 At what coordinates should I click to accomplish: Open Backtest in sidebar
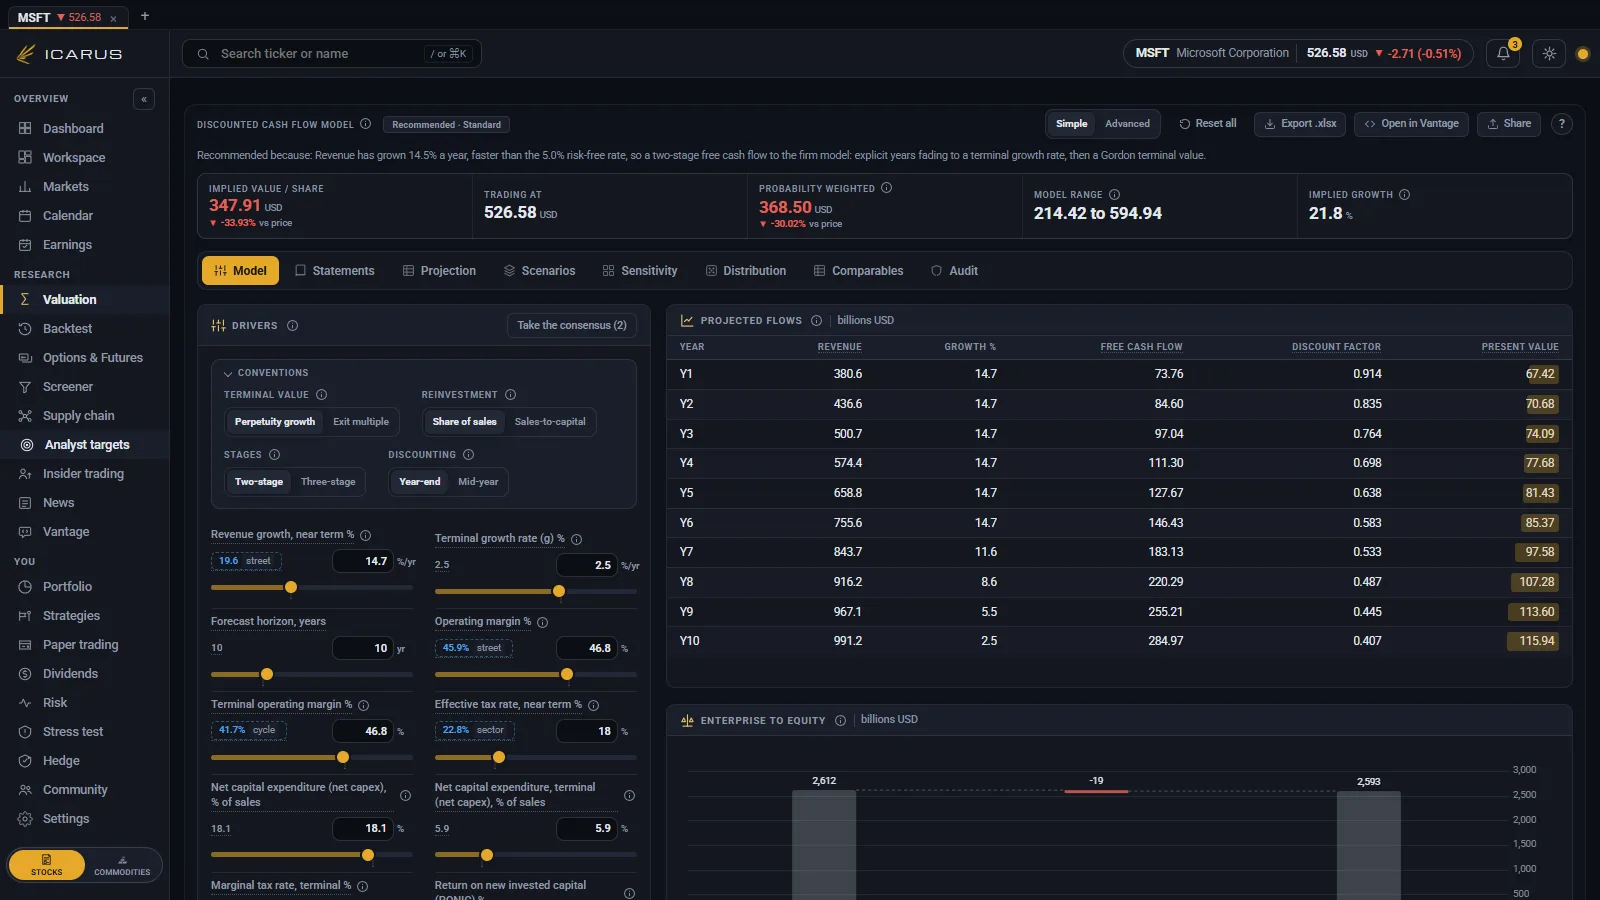[x=85, y=329]
